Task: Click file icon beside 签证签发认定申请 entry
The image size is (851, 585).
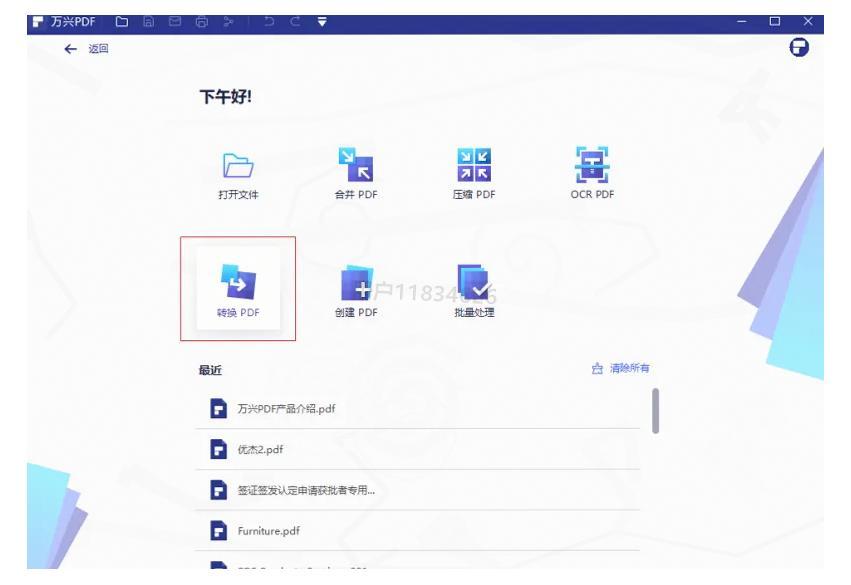Action: (218, 490)
